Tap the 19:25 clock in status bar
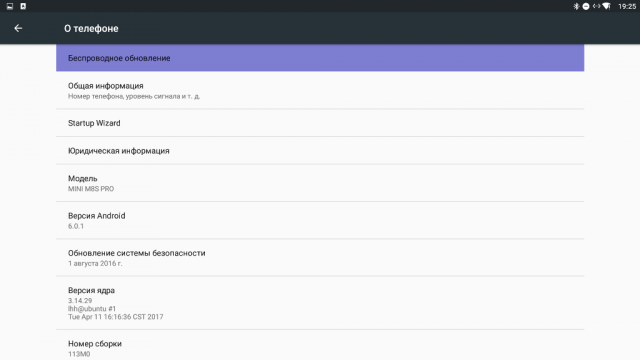The height and width of the screenshot is (360, 640). pos(627,6)
